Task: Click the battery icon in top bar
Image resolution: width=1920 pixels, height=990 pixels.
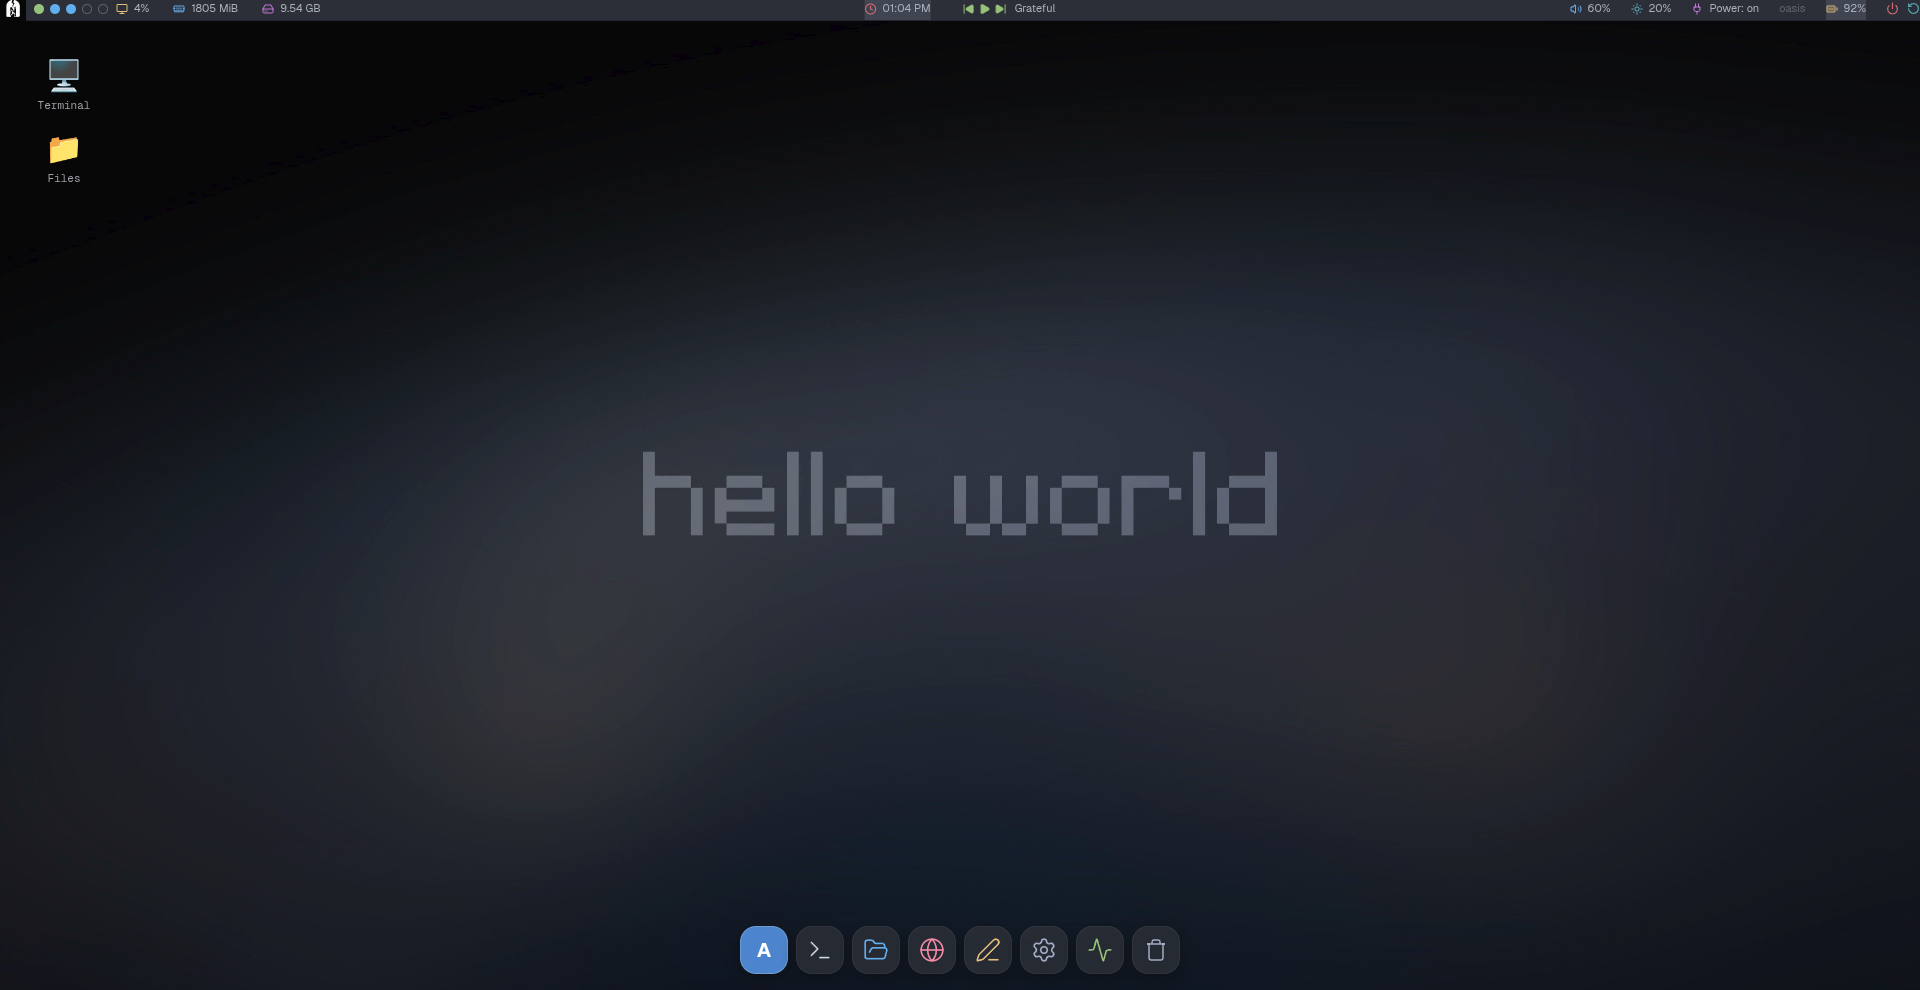Action: pos(1832,9)
